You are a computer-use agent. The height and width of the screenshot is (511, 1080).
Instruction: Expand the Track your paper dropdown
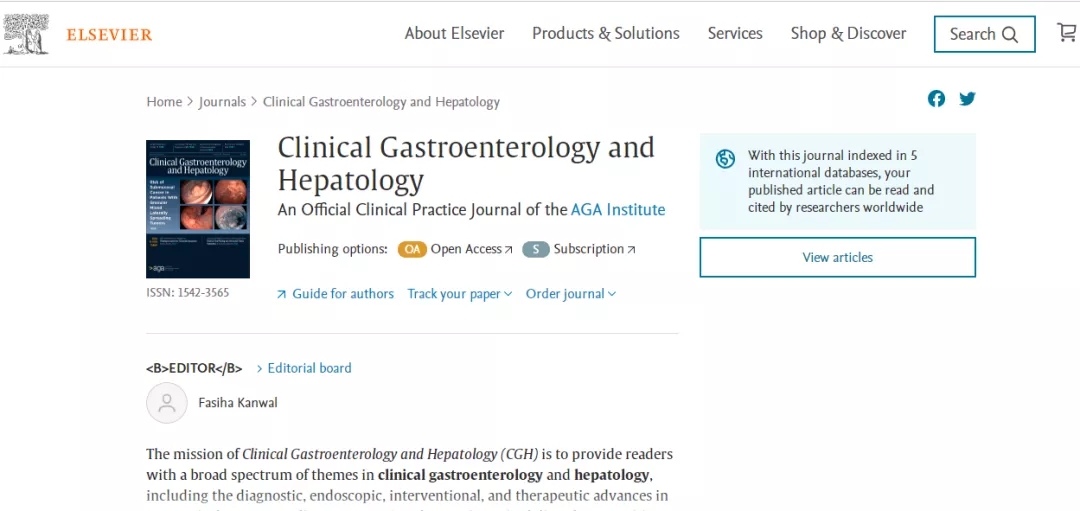[x=459, y=294]
